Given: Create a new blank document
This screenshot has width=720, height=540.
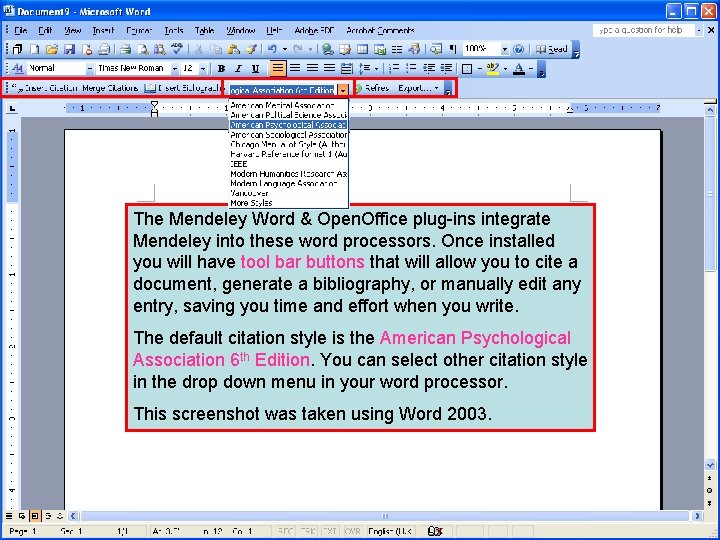Looking at the screenshot, I should point(35,49).
